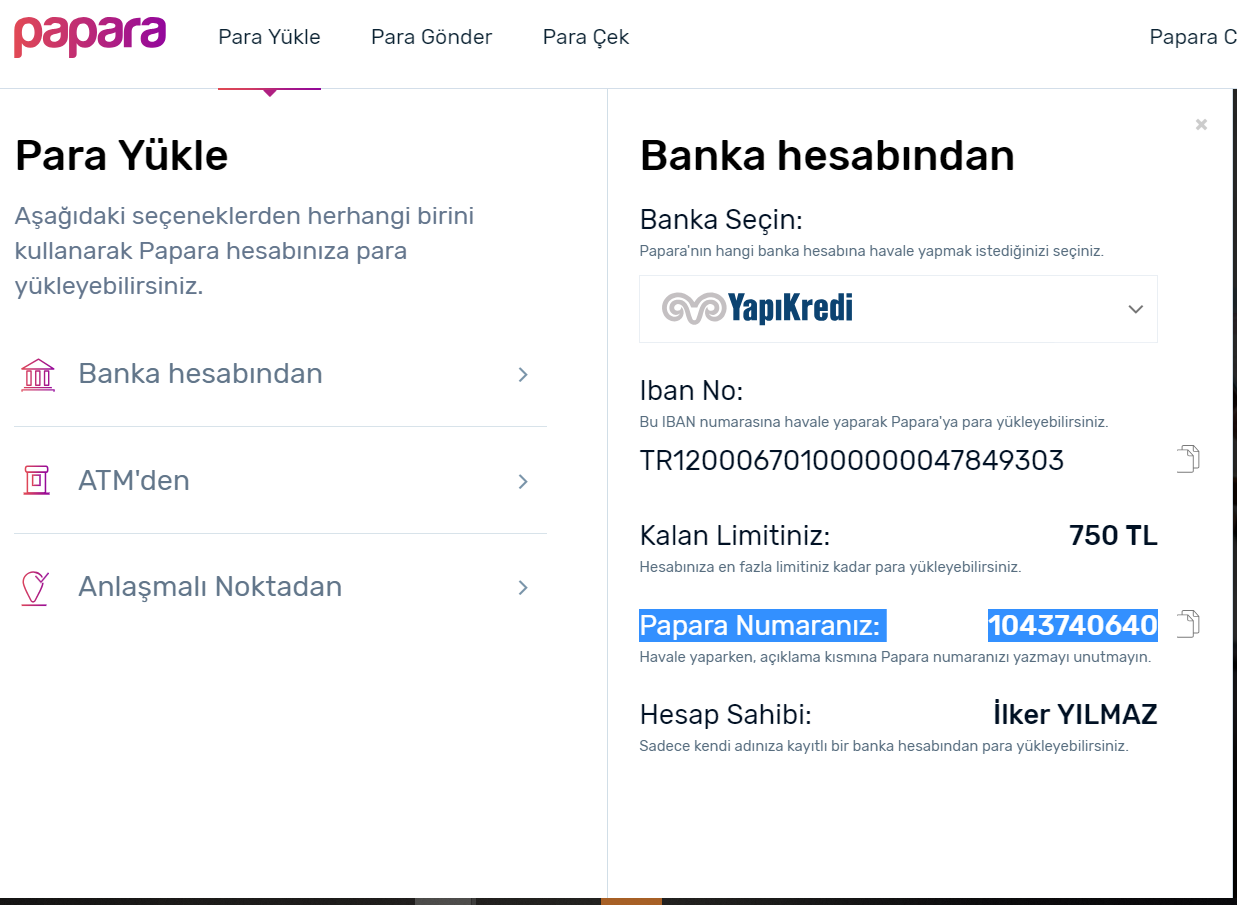
Task: Open the bank selection dropdown
Action: click(x=1135, y=309)
